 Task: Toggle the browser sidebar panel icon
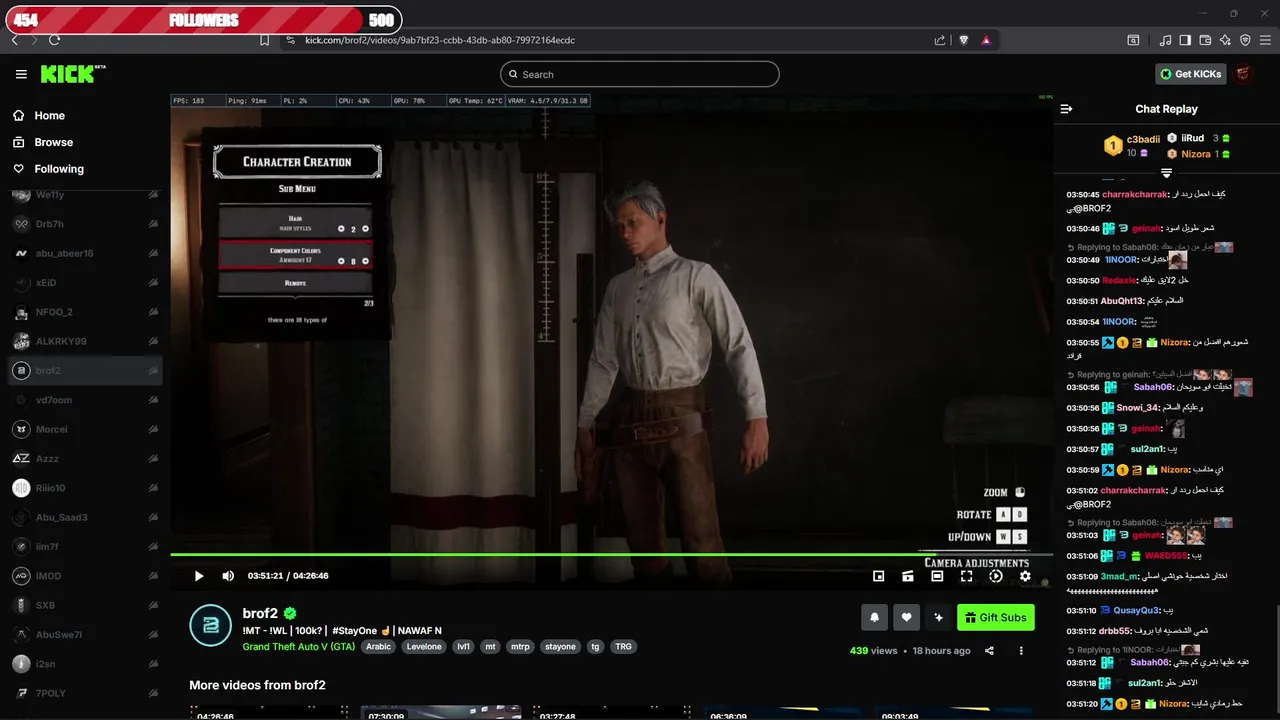click(x=1185, y=40)
